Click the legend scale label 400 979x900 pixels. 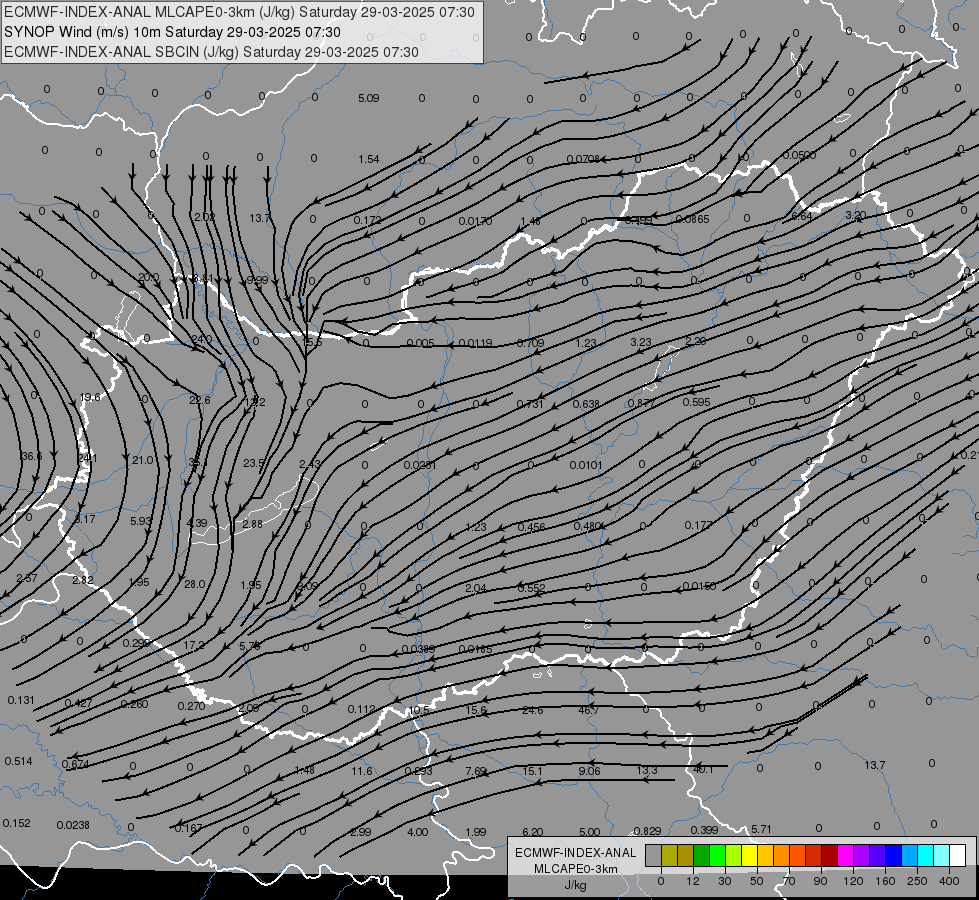point(949,881)
